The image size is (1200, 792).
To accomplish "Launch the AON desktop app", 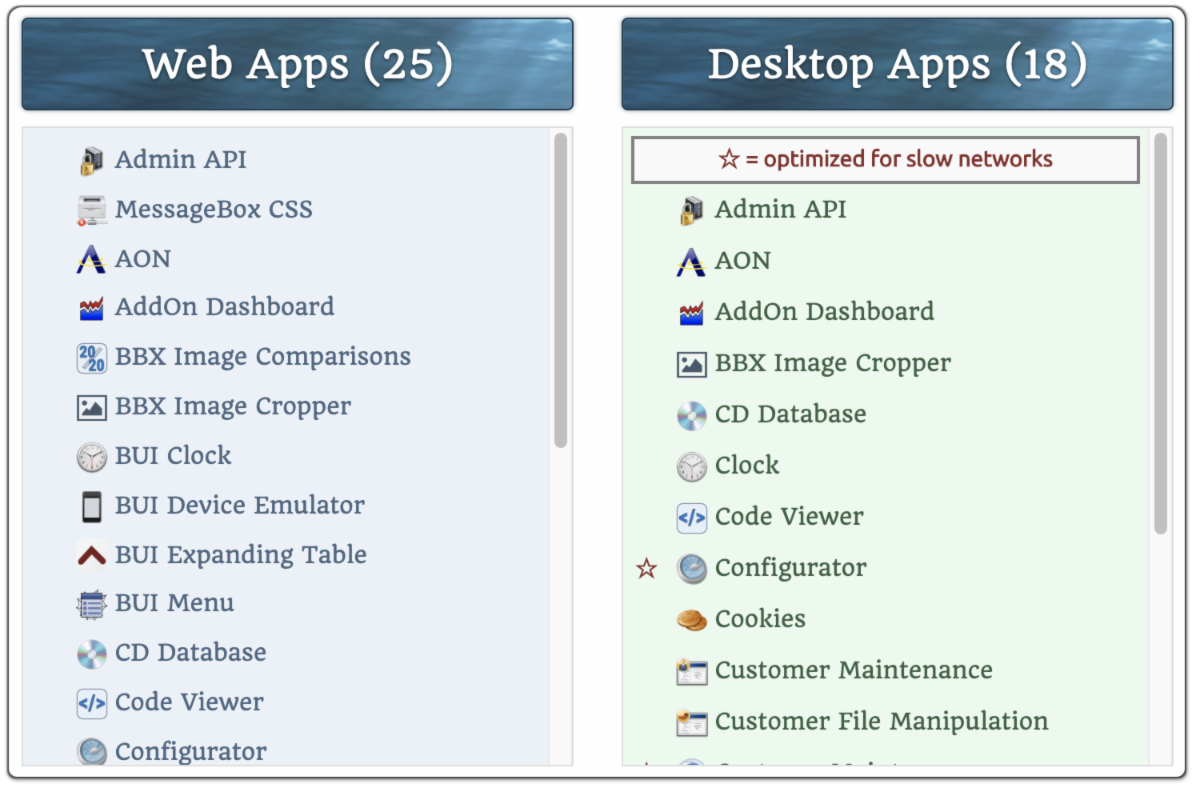I will tap(742, 261).
